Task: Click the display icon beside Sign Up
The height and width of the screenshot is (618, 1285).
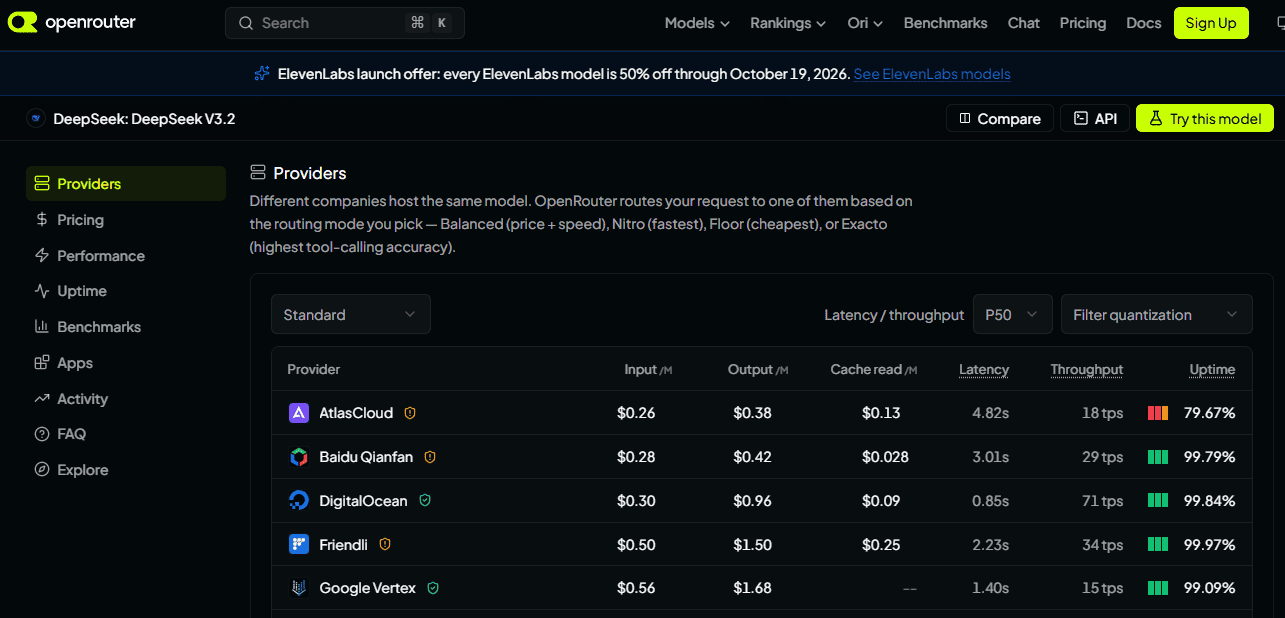Action: 1279,23
